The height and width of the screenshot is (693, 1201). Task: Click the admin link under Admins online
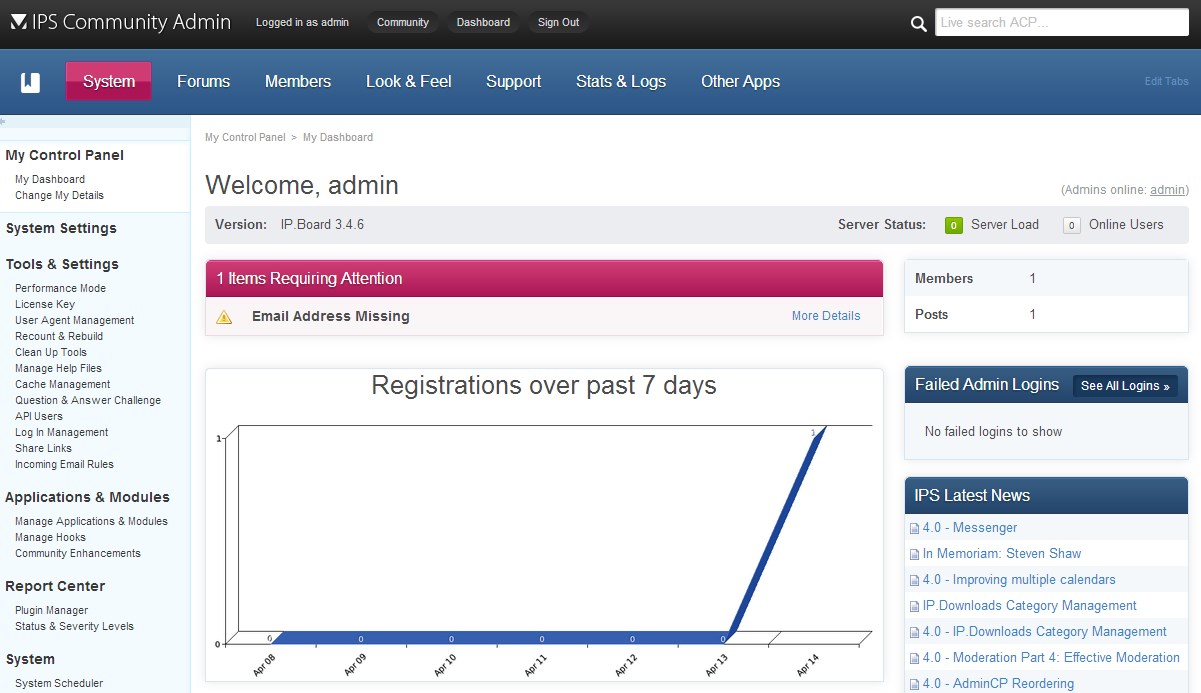1167,190
